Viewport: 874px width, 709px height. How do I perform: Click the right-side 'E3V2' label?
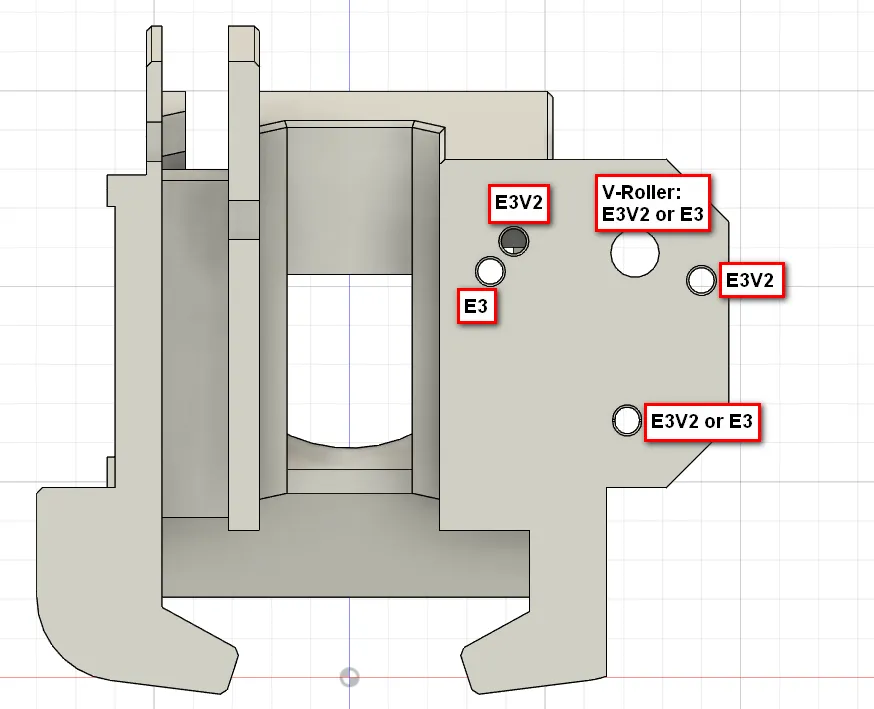click(x=750, y=281)
